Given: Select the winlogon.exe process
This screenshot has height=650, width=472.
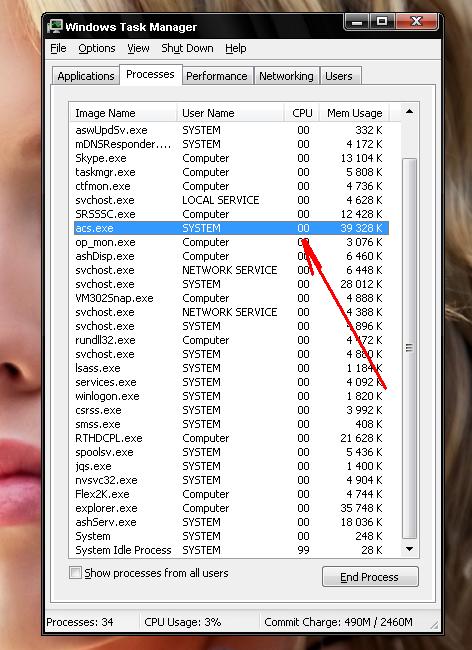Looking at the screenshot, I should click(229, 396).
